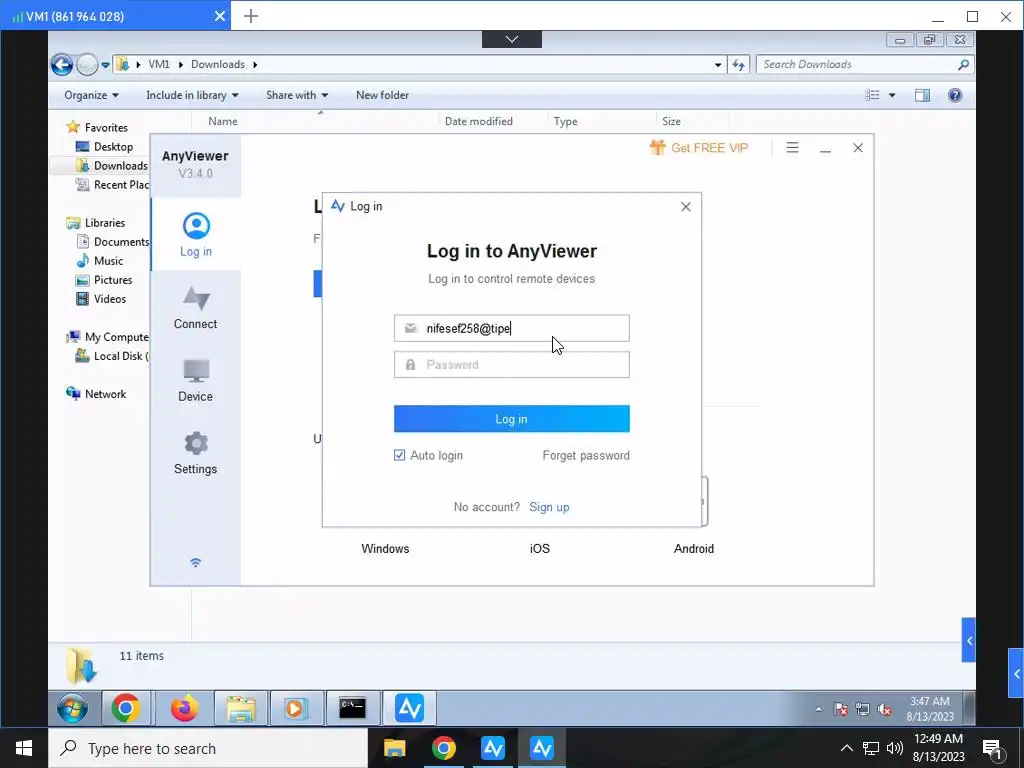The height and width of the screenshot is (768, 1024).
Task: Select Downloads under Favorites
Action: [x=112, y=166]
